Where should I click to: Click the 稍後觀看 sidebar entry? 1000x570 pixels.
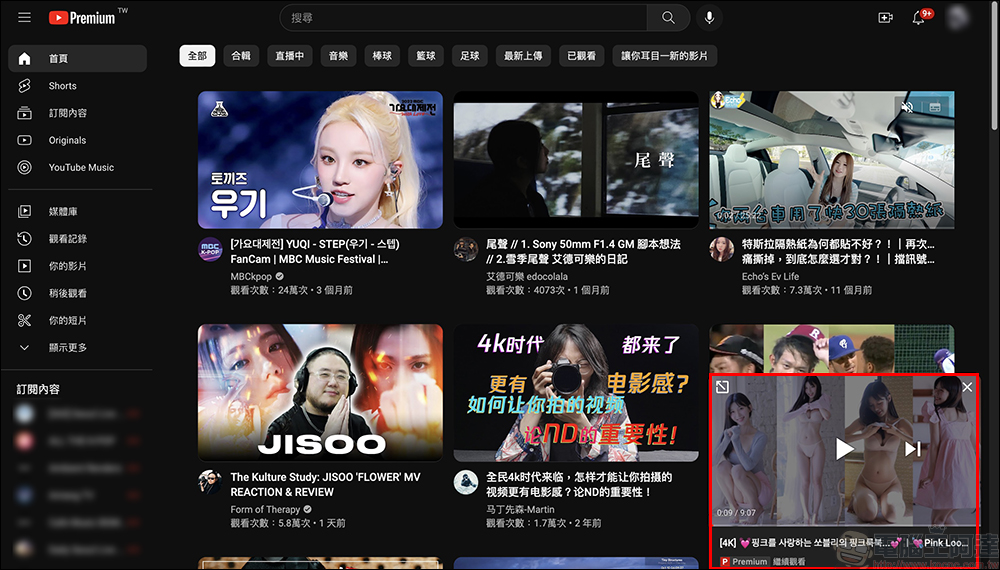pos(68,294)
